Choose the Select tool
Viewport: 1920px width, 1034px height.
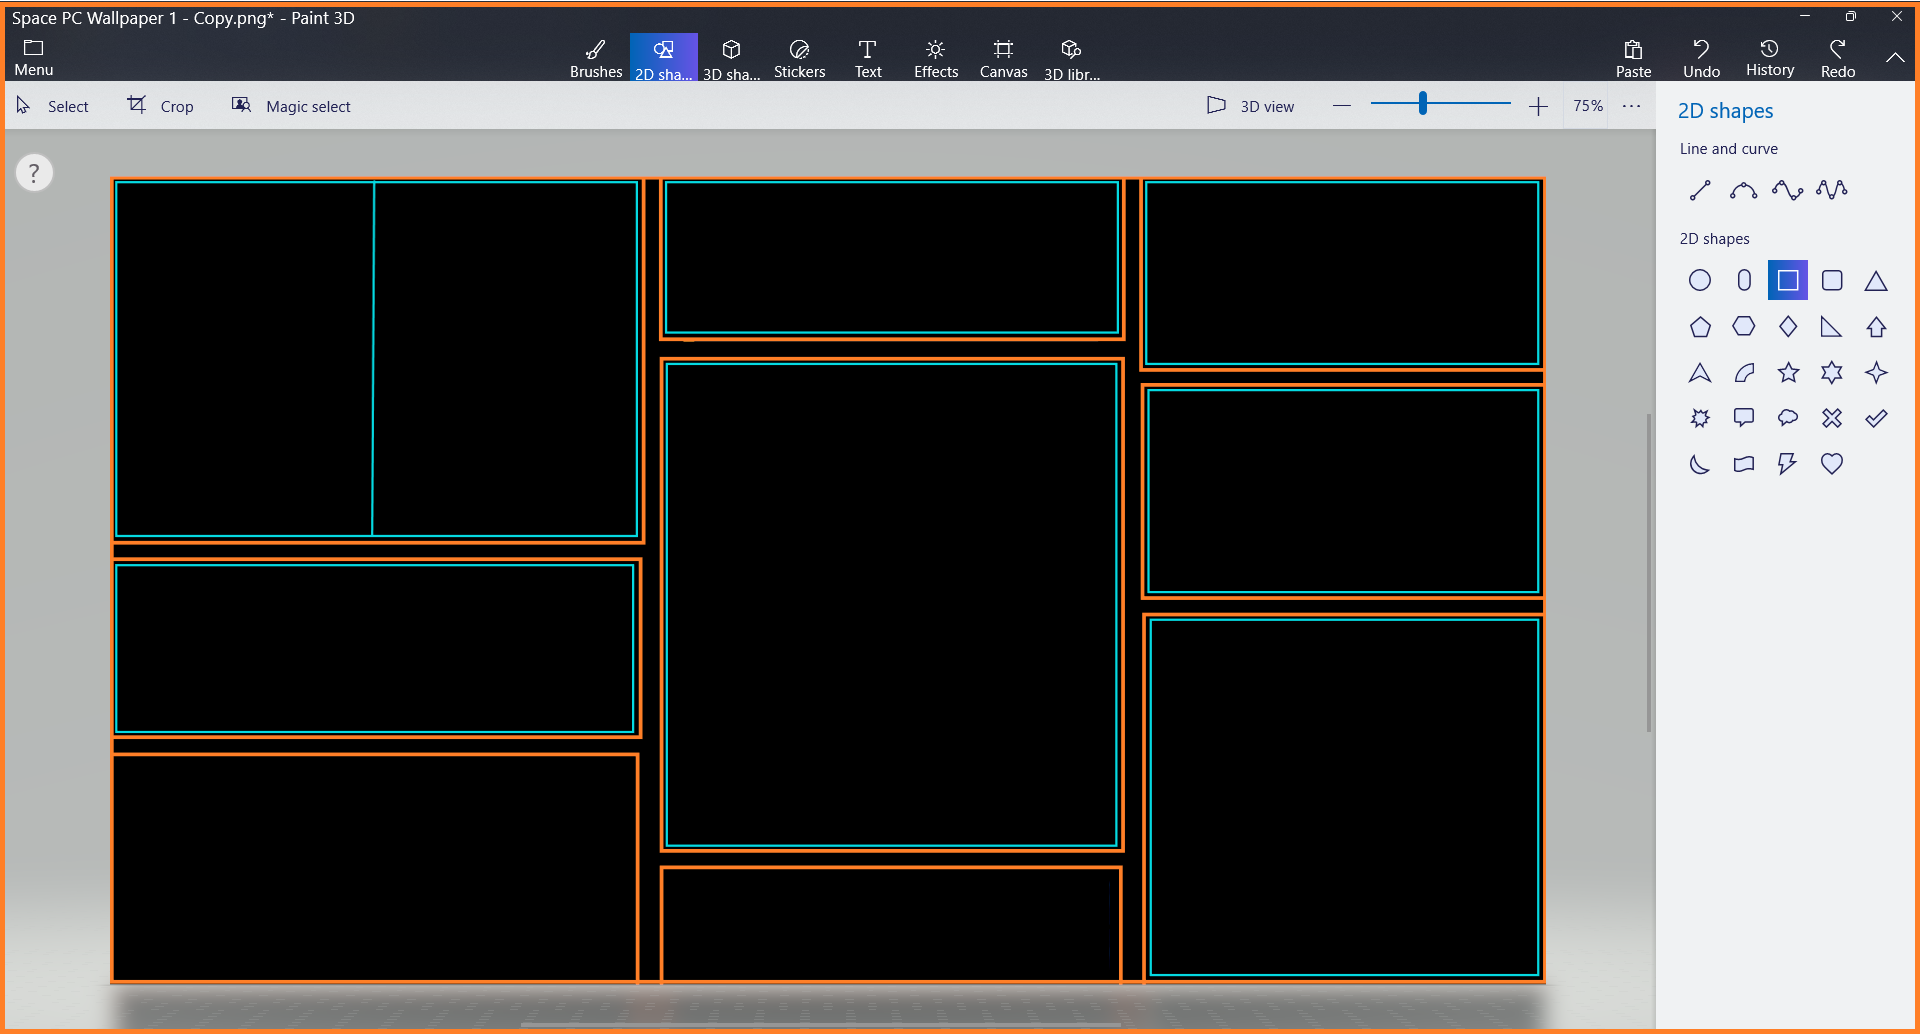pyautogui.click(x=53, y=106)
